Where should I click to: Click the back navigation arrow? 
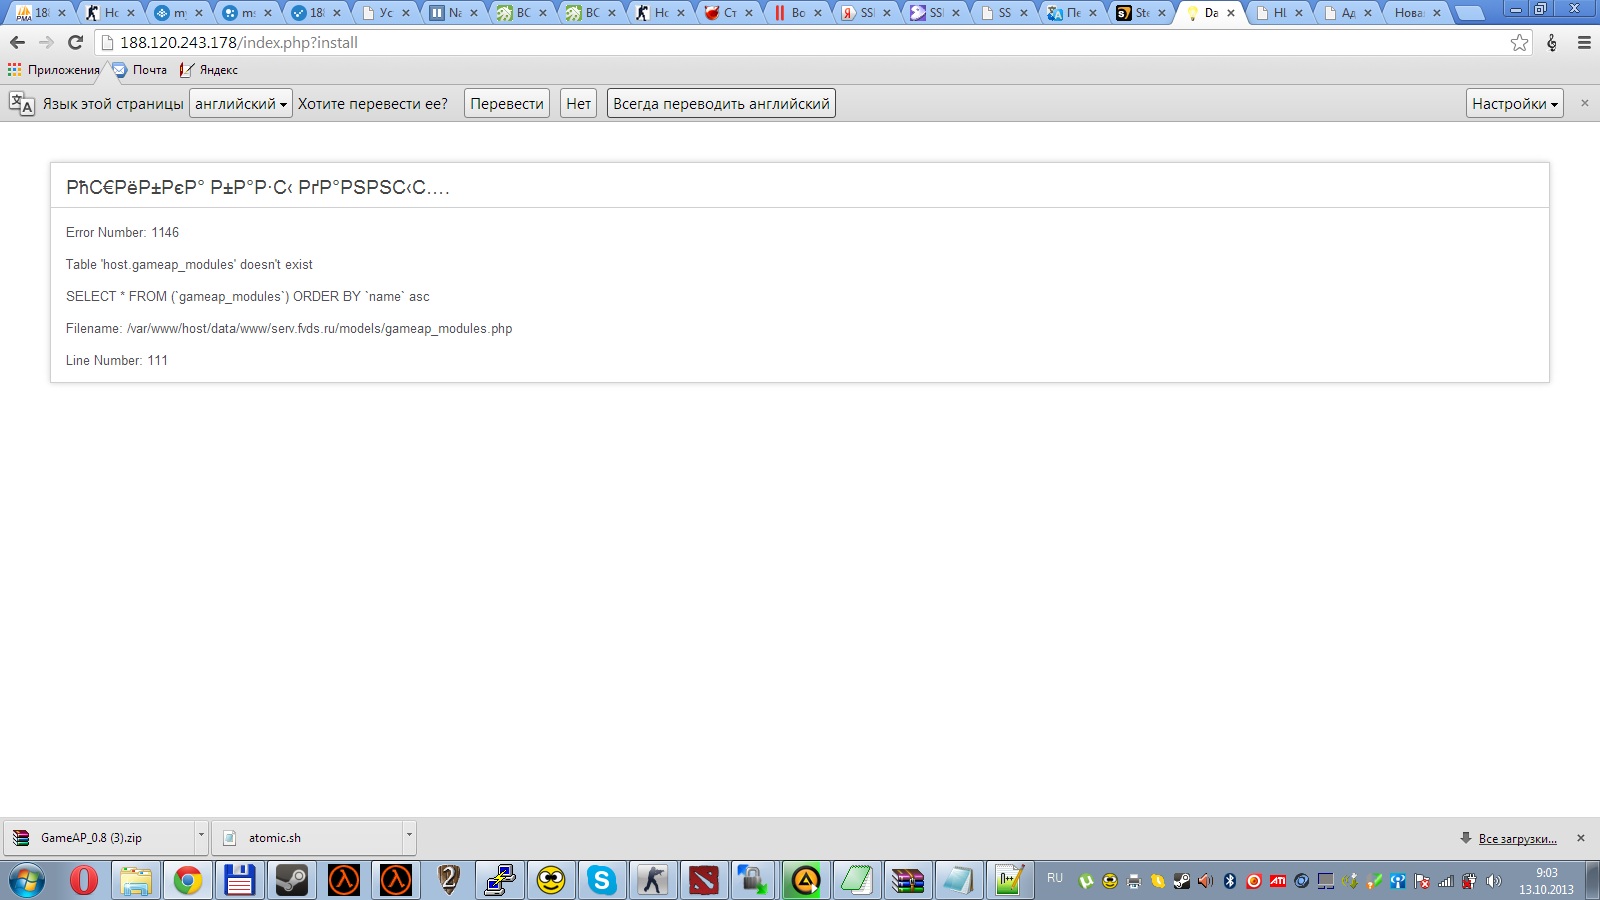[x=17, y=42]
